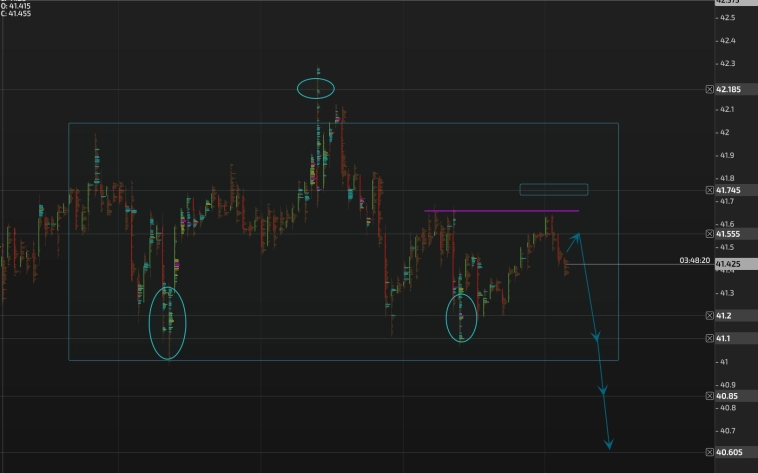Select the 42.185 level price label
Image resolution: width=758 pixels, height=473 pixels.
tap(728, 89)
